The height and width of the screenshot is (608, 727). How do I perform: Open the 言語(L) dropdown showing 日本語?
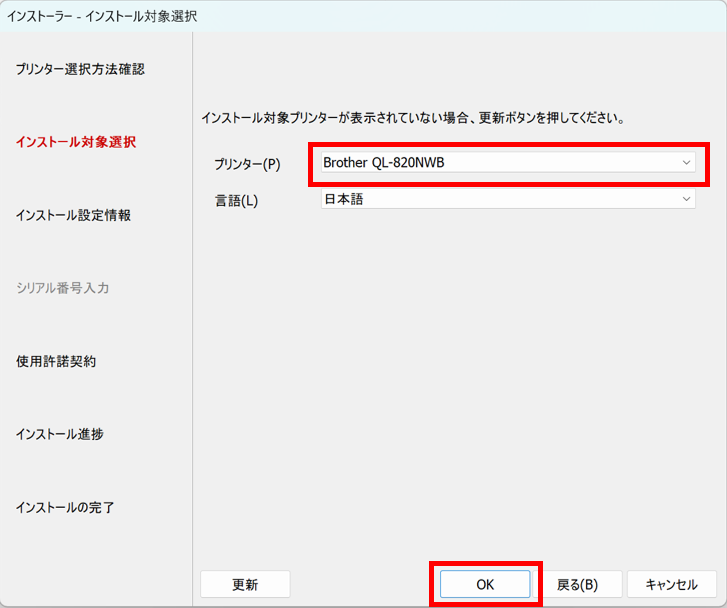[508, 199]
